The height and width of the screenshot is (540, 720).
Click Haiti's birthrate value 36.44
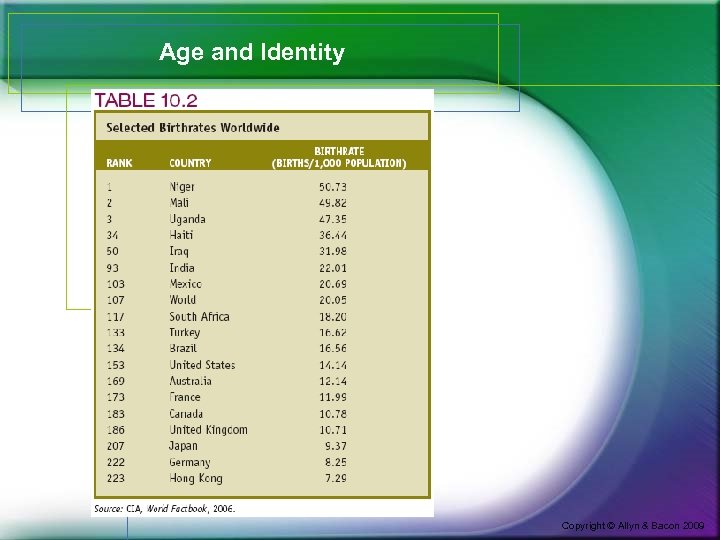point(333,235)
